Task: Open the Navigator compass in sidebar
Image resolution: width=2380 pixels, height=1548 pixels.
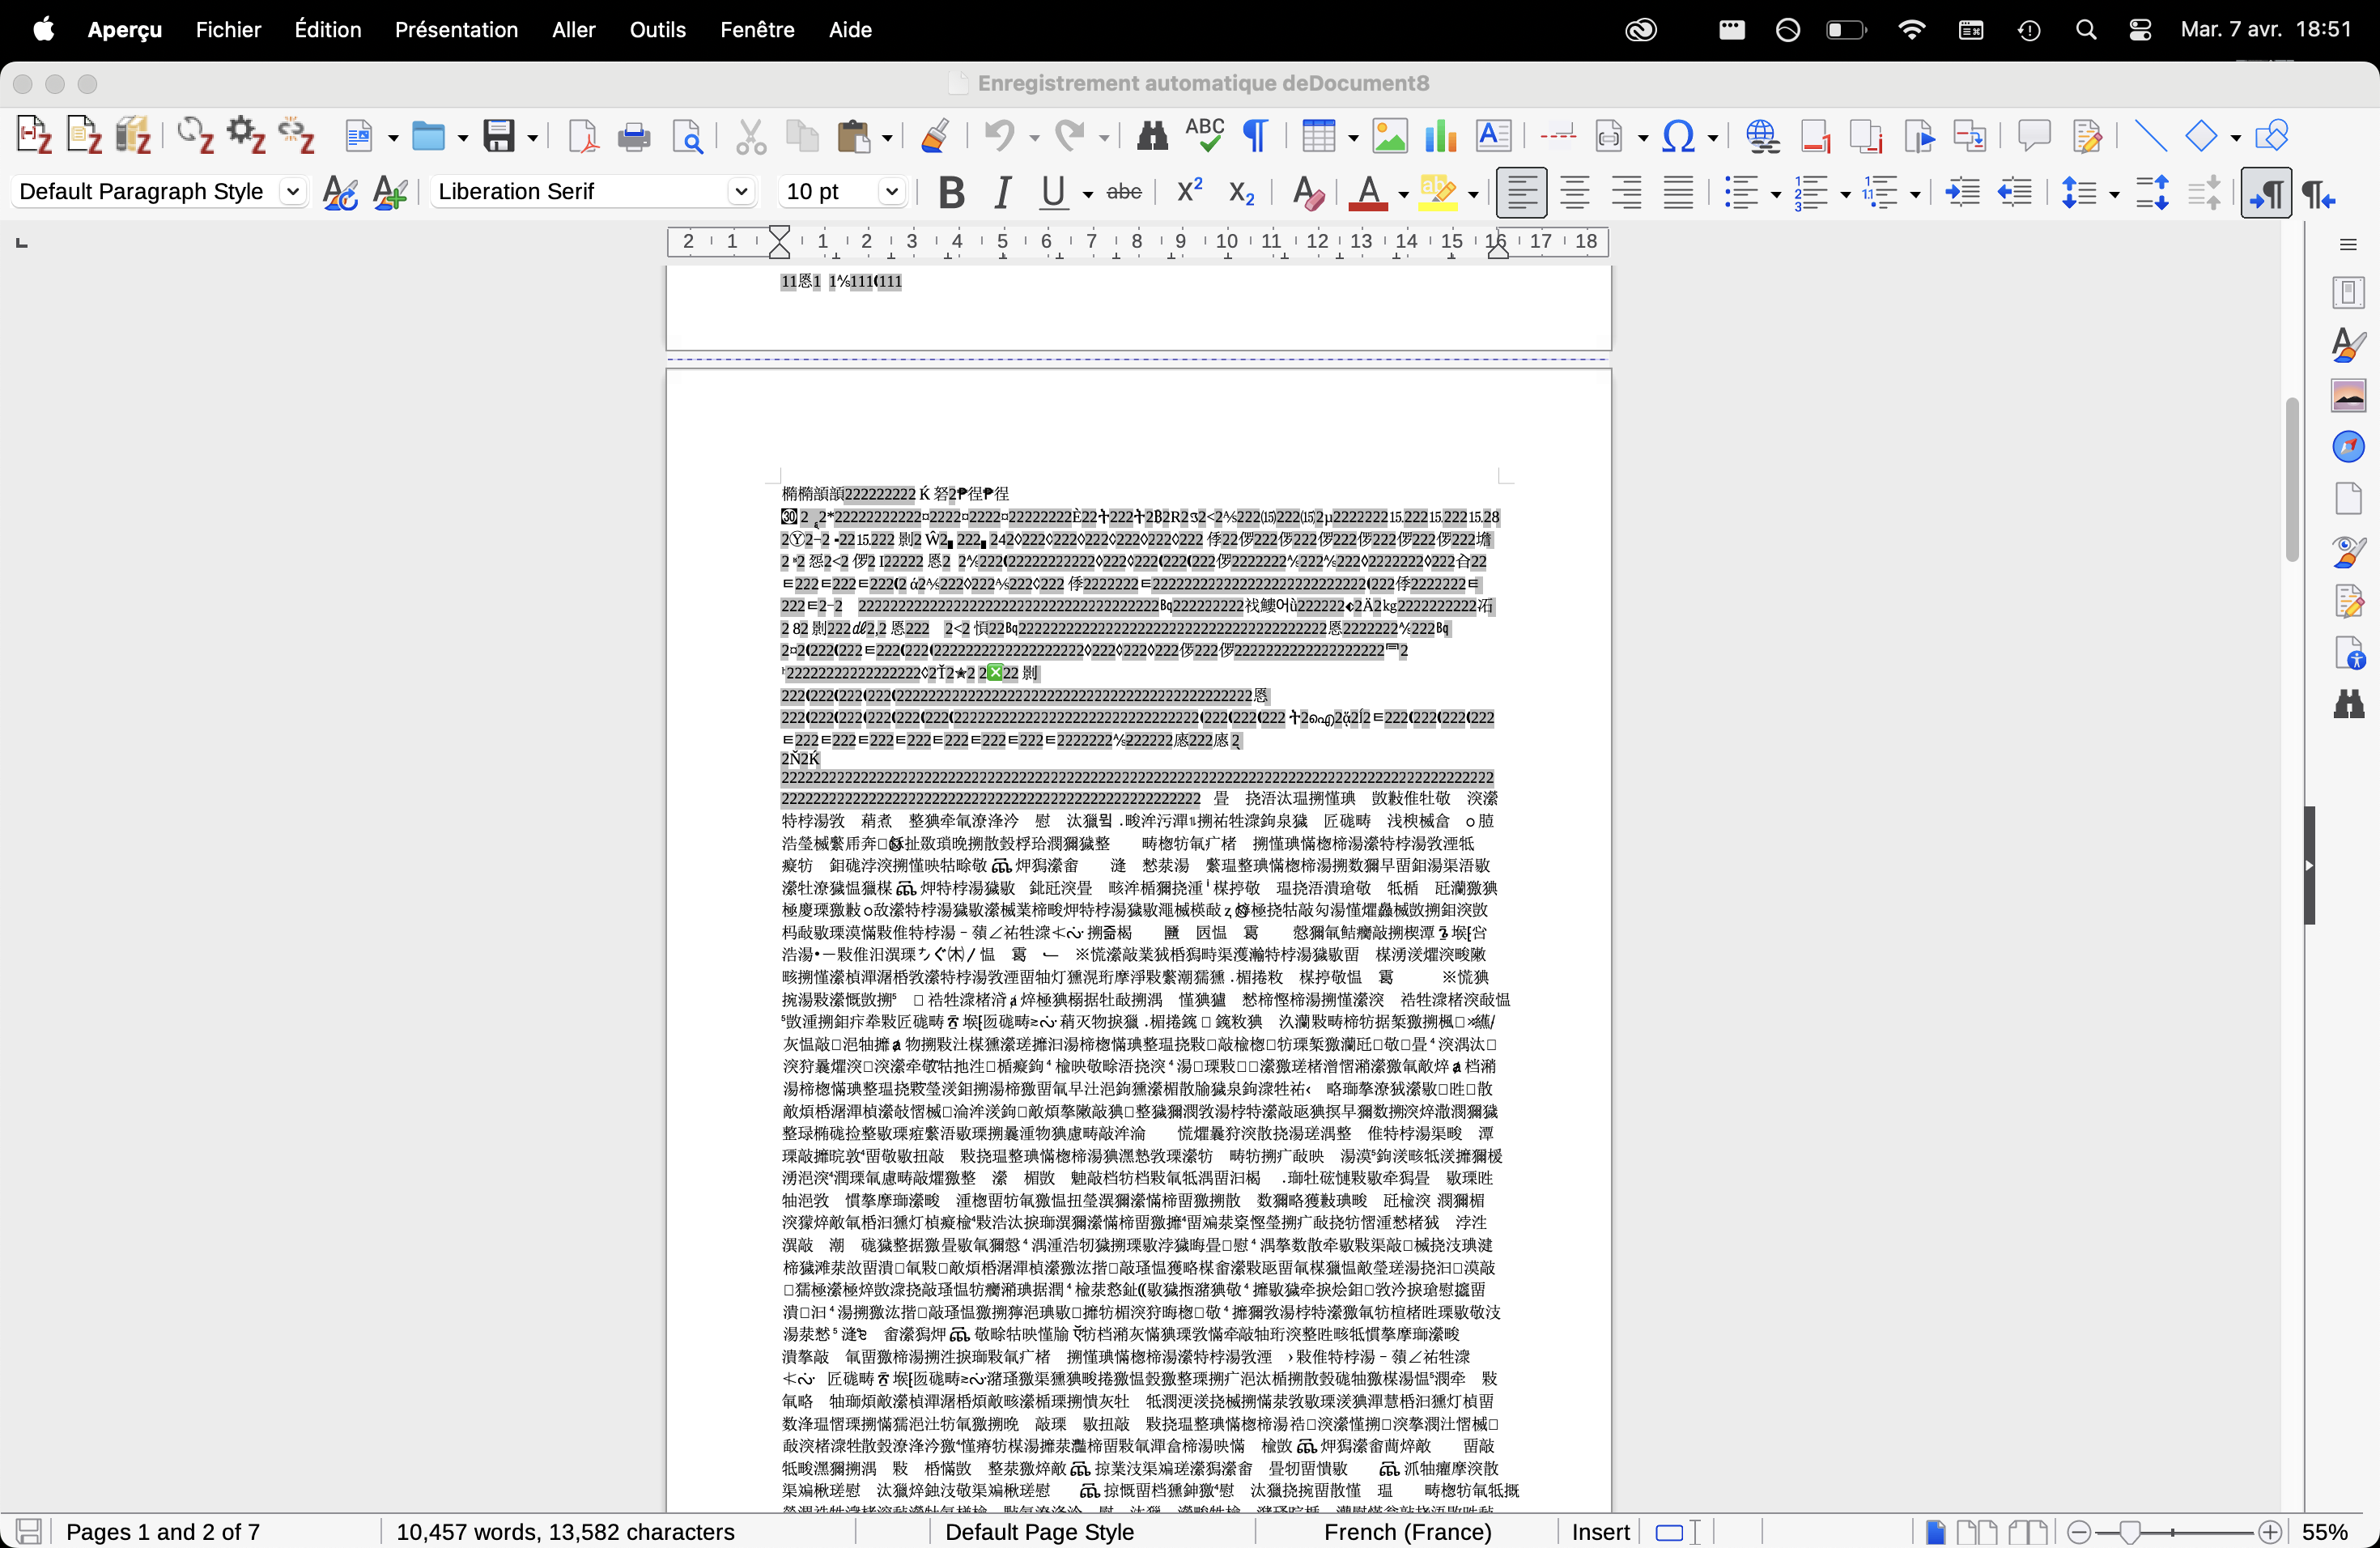Action: click(2348, 446)
